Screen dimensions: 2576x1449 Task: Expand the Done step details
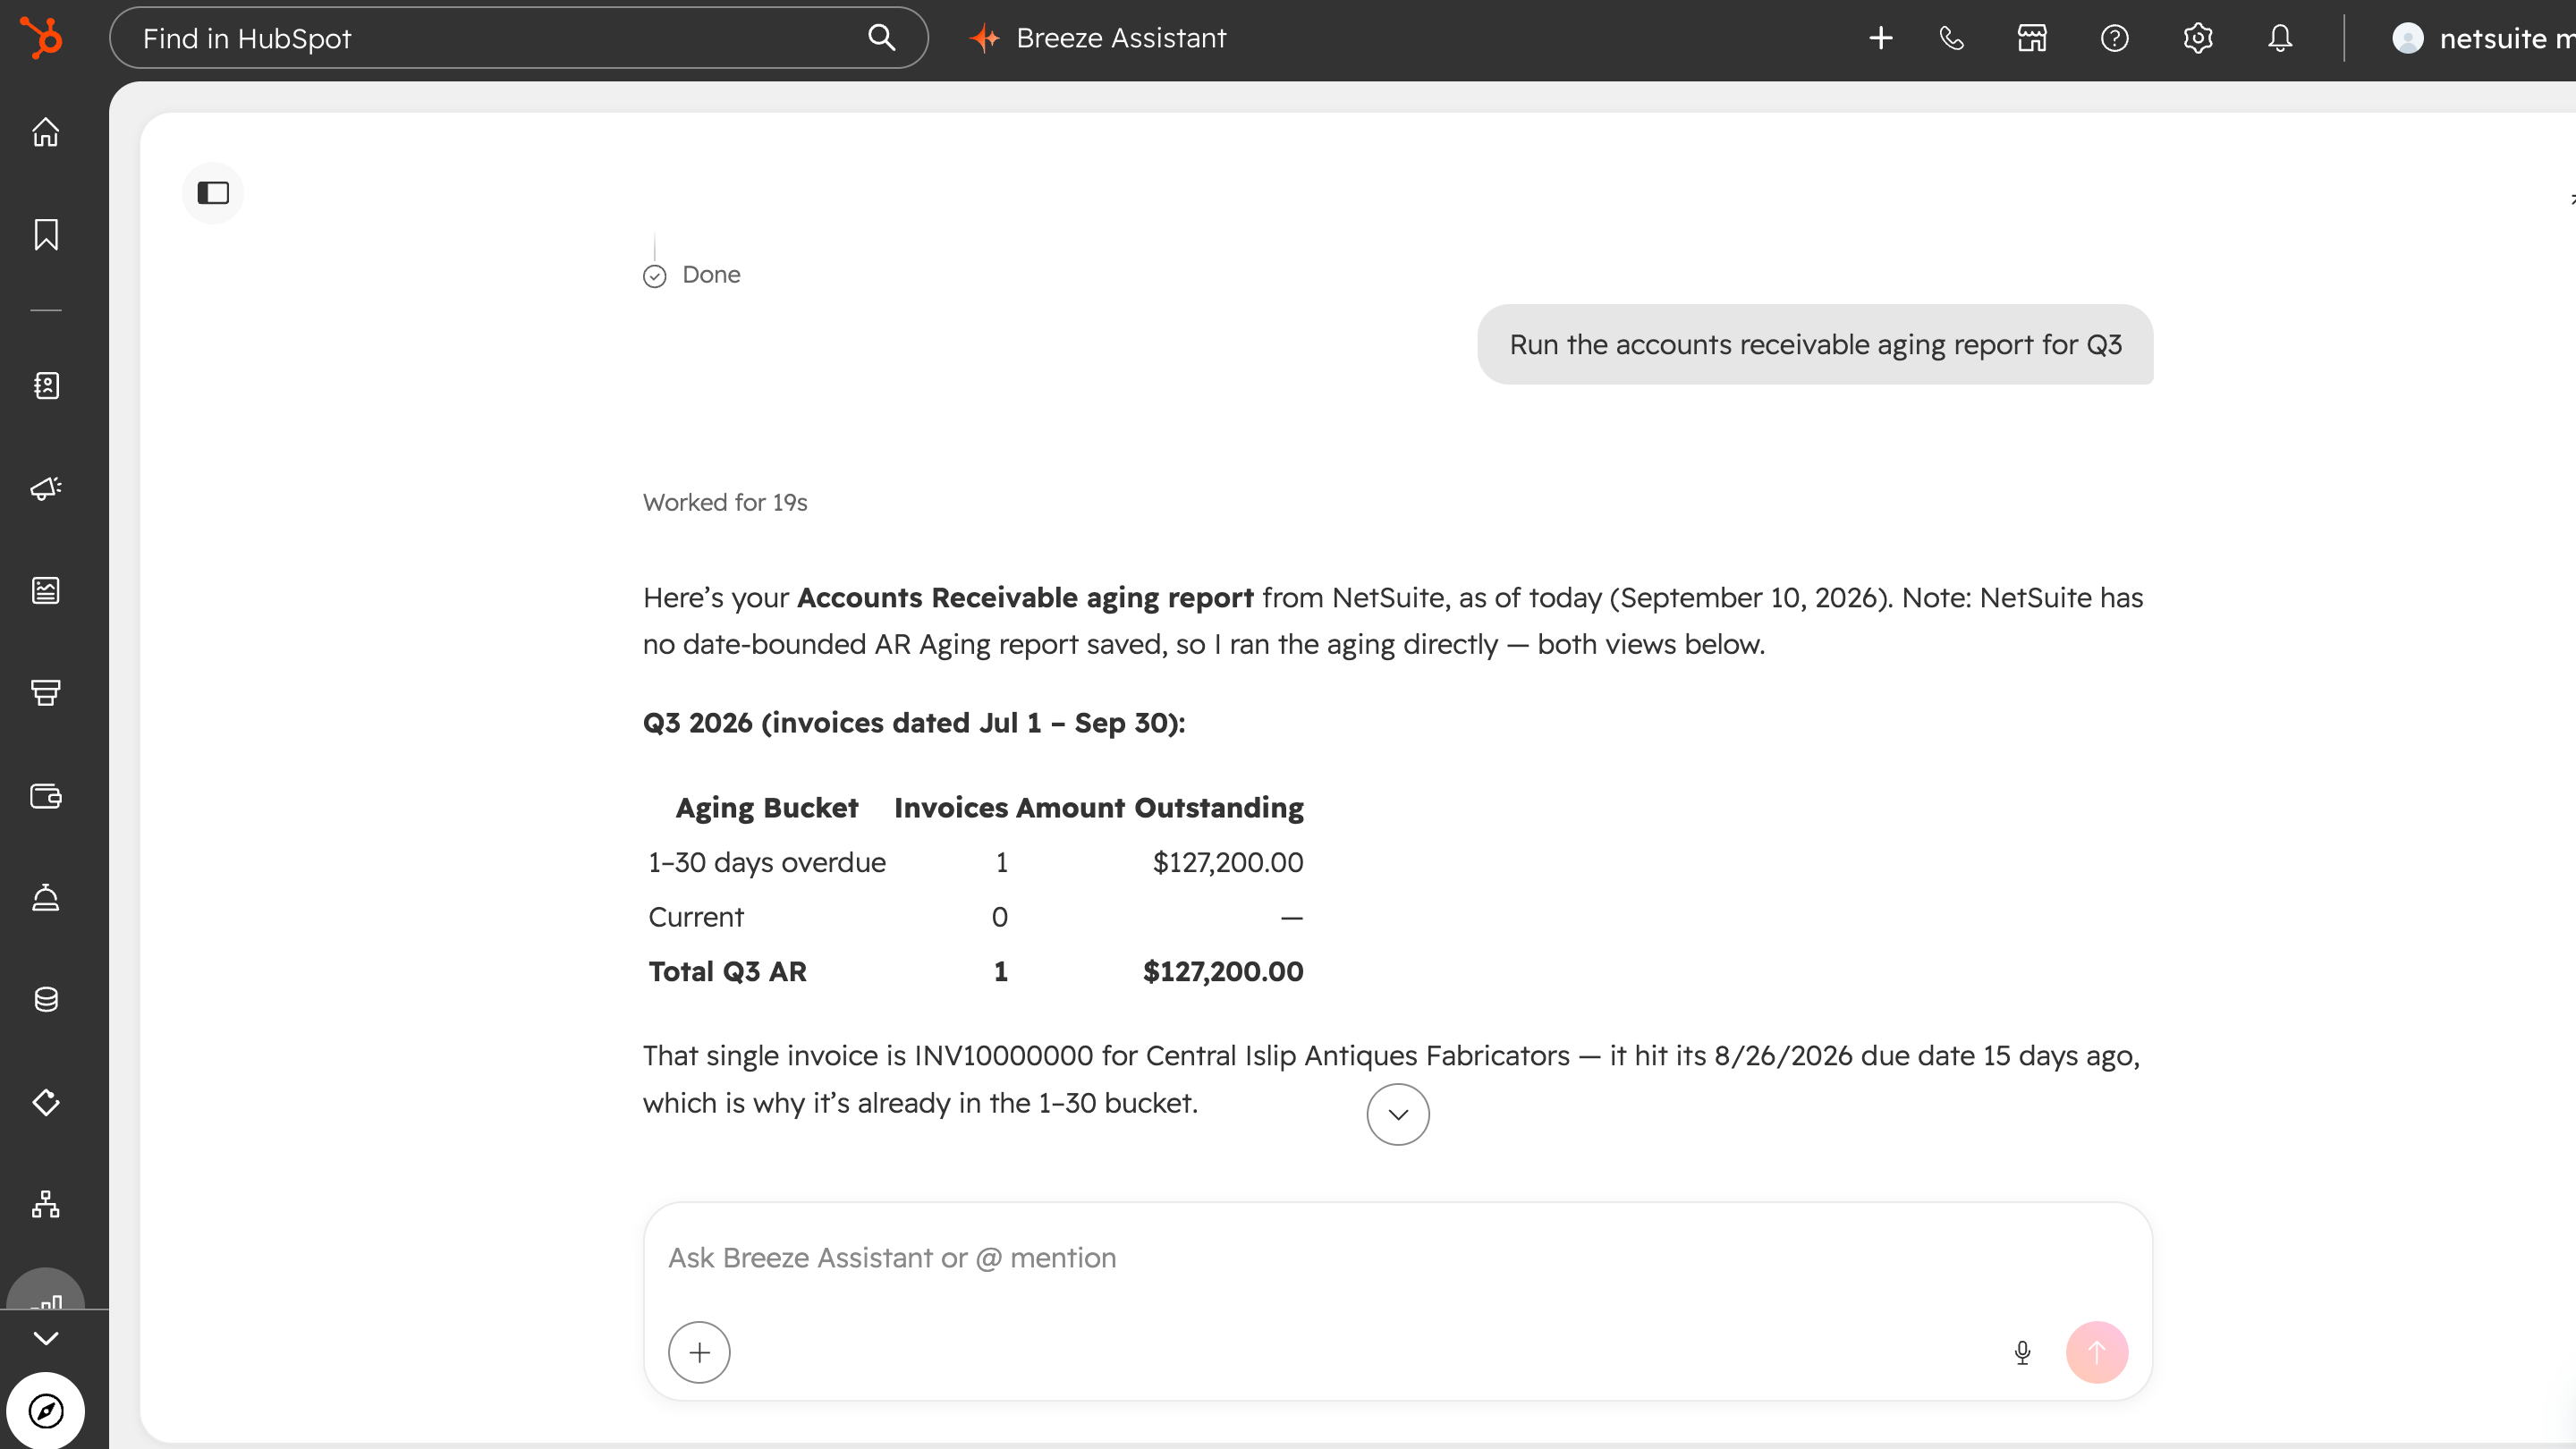tap(692, 275)
